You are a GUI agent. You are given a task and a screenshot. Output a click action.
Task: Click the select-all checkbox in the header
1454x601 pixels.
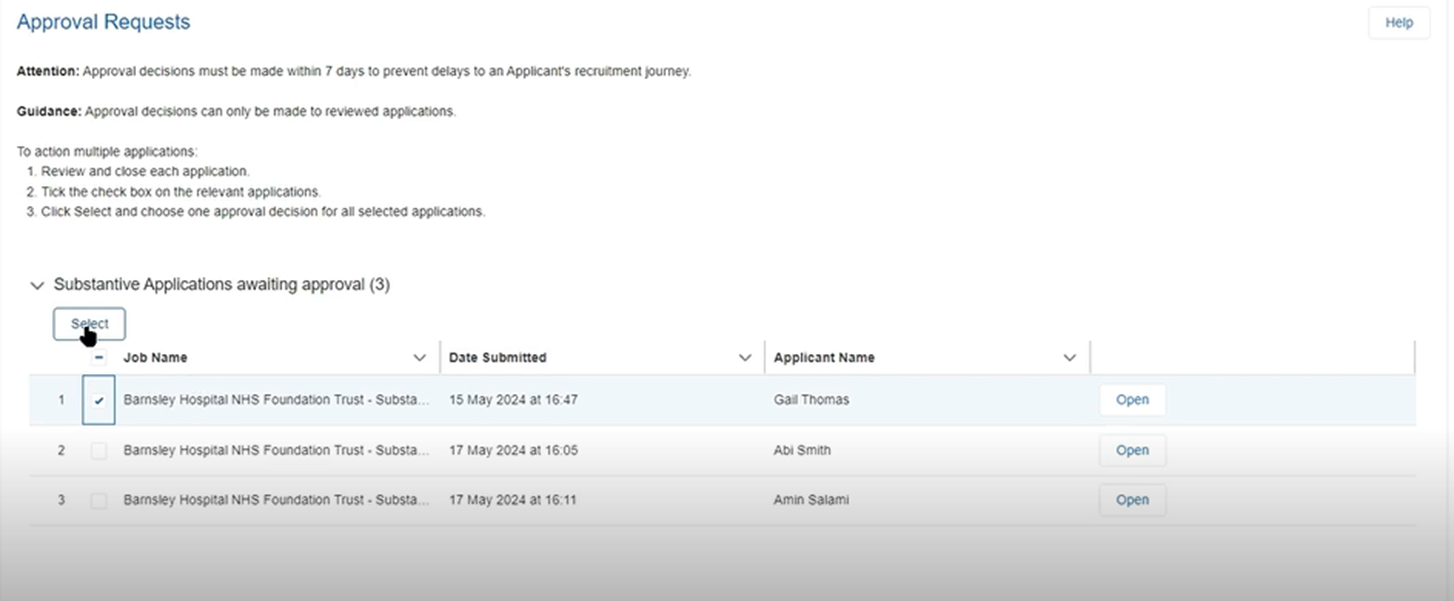pyautogui.click(x=98, y=357)
